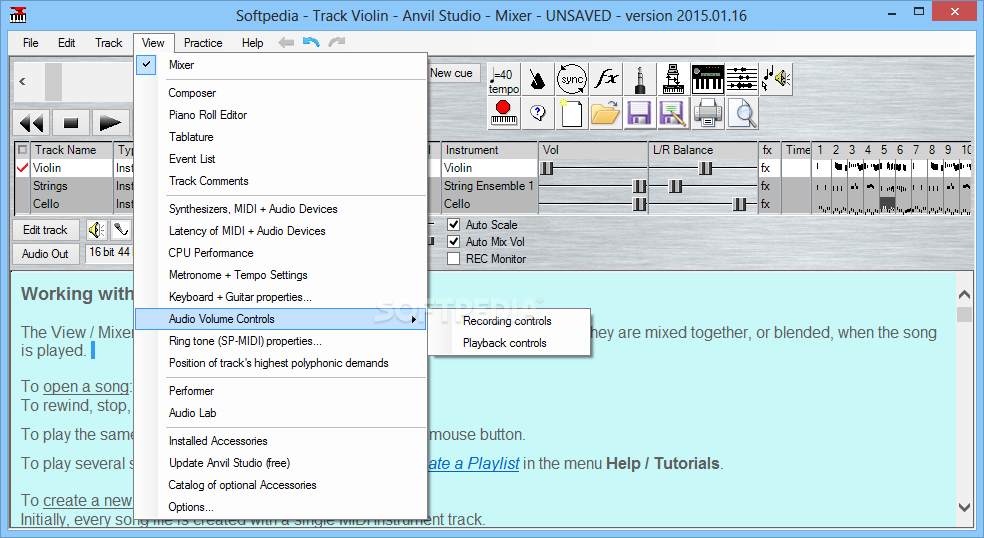The height and width of the screenshot is (538, 984).
Task: Open the fx effects toolbar icon
Action: pyautogui.click(x=606, y=79)
